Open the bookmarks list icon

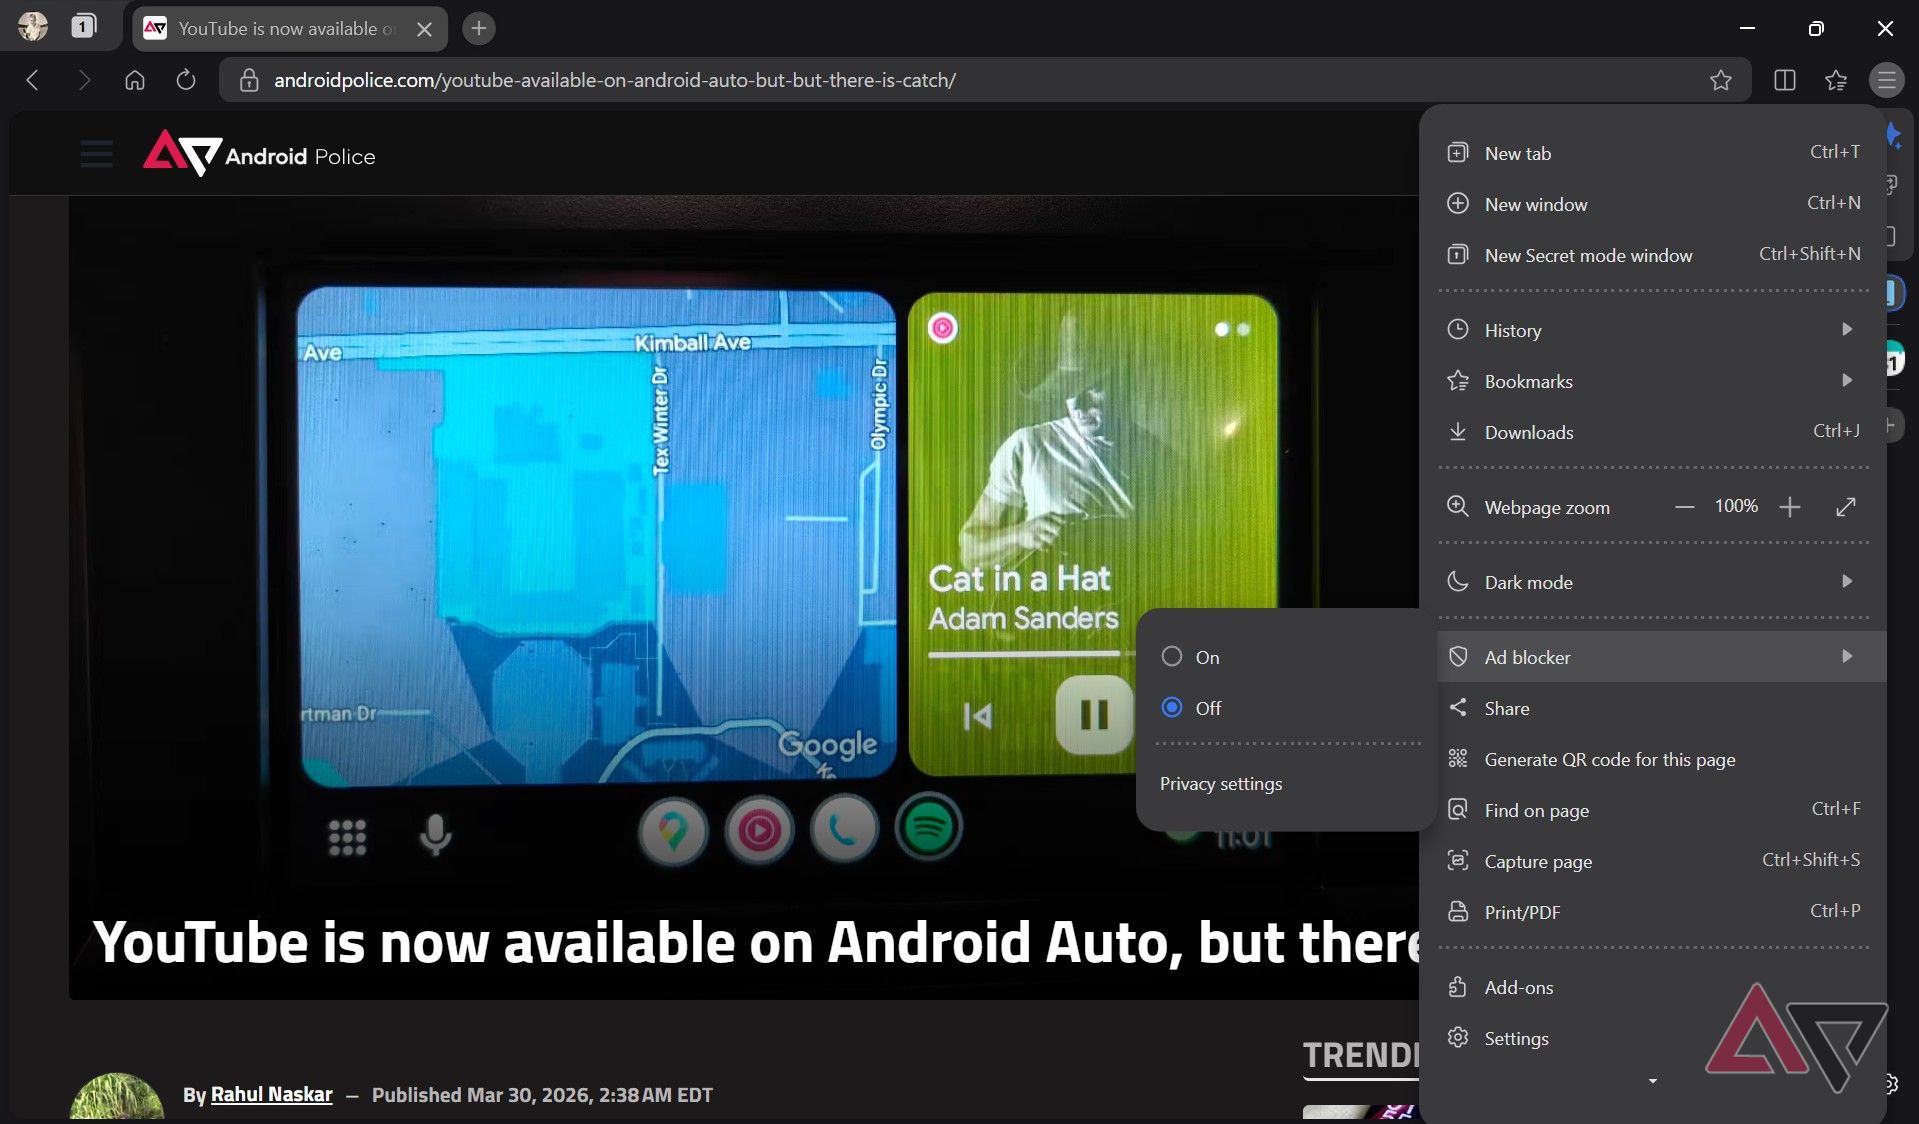(1836, 80)
